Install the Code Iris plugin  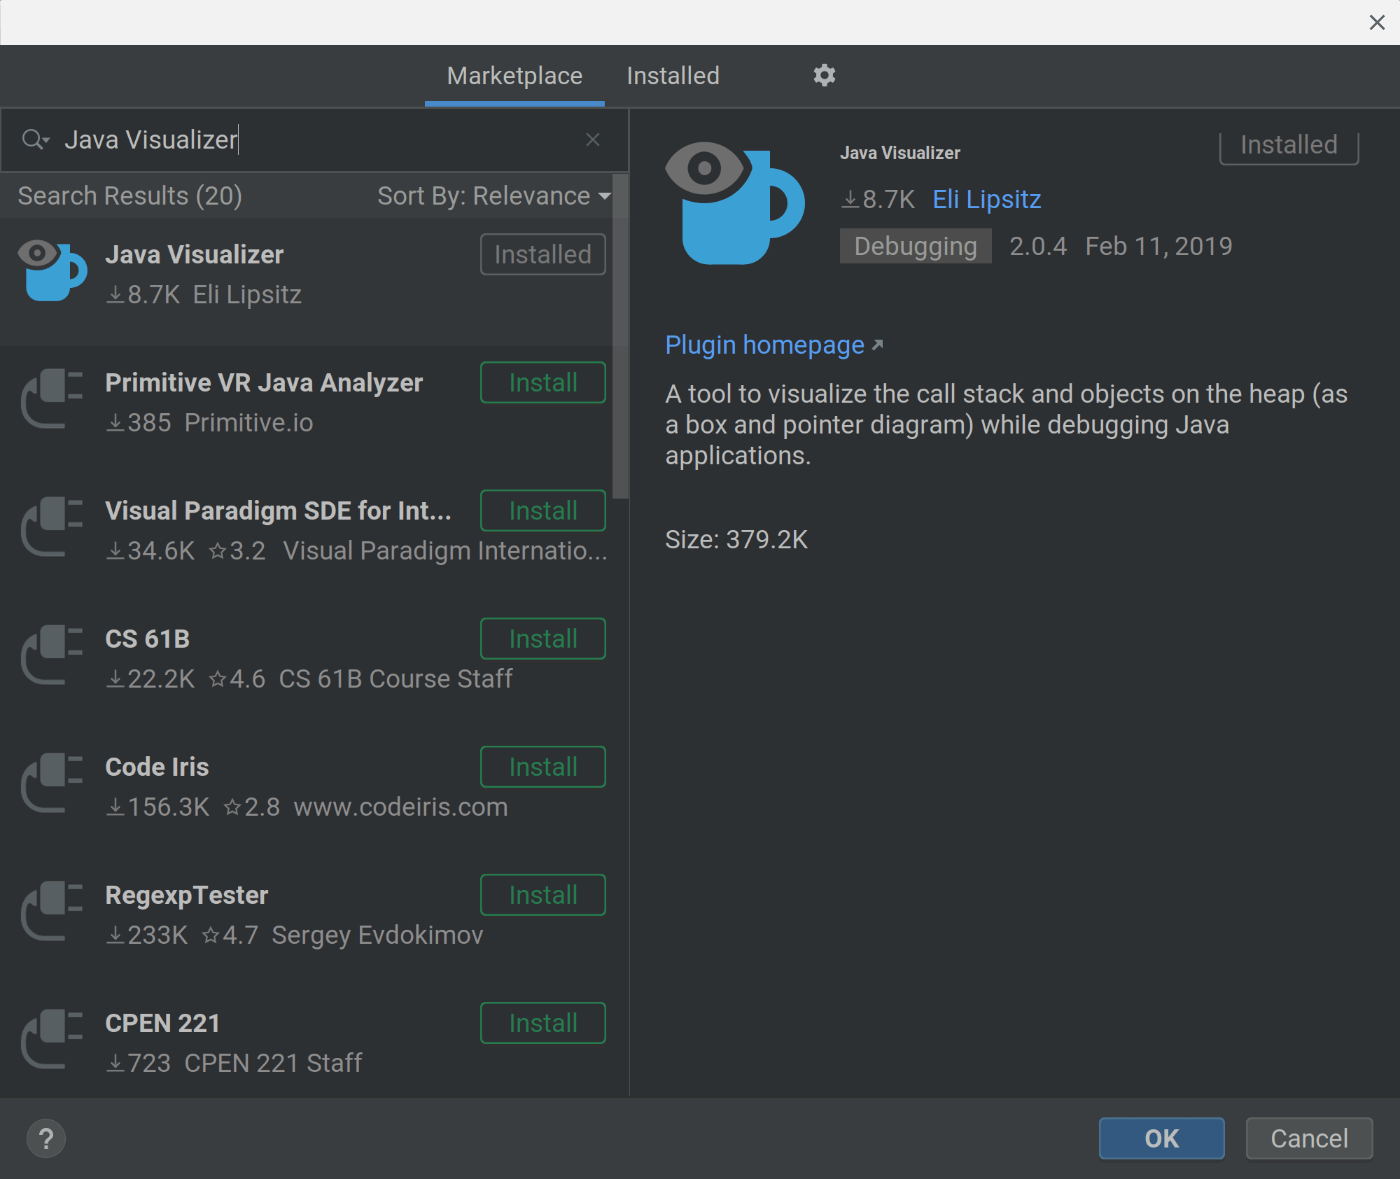click(x=543, y=767)
